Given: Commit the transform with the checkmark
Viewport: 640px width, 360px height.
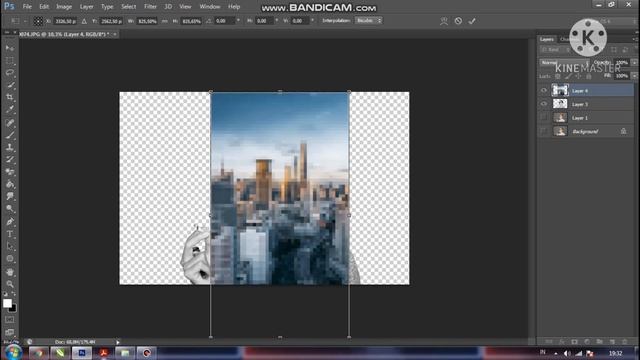Looking at the screenshot, I should [472, 21].
